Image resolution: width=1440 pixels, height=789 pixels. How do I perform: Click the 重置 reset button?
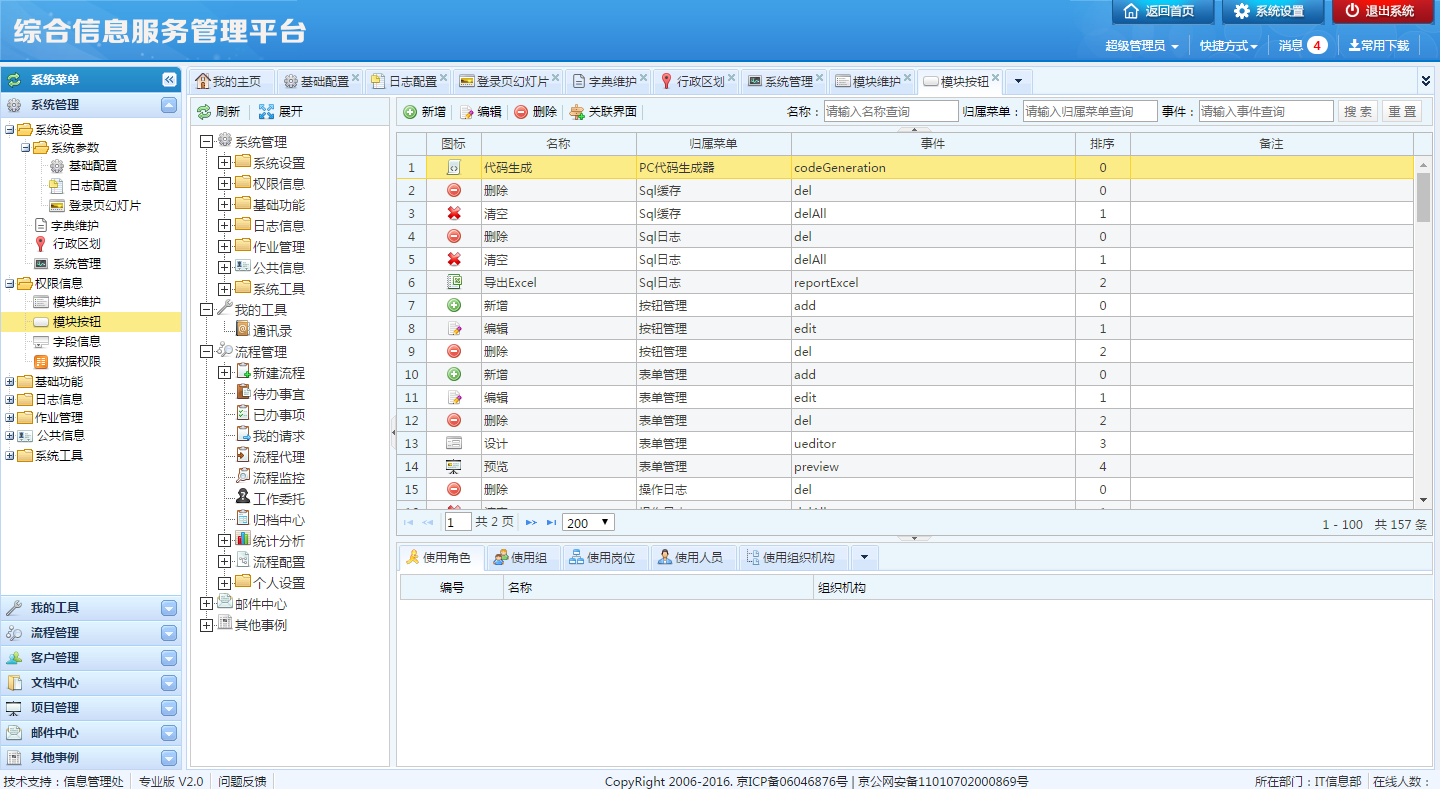(1402, 112)
